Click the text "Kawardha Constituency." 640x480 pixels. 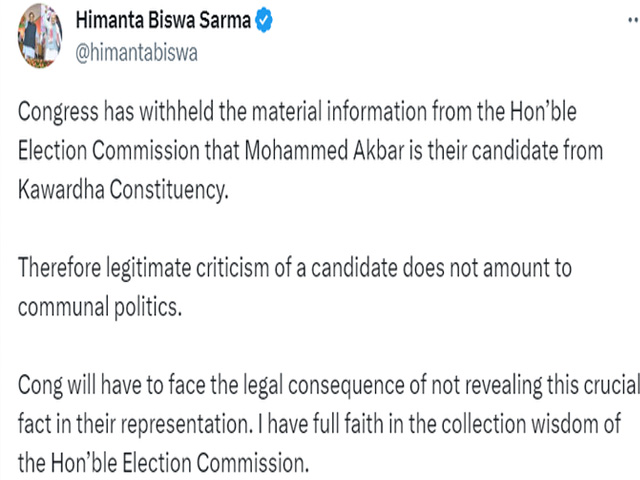click(x=123, y=190)
